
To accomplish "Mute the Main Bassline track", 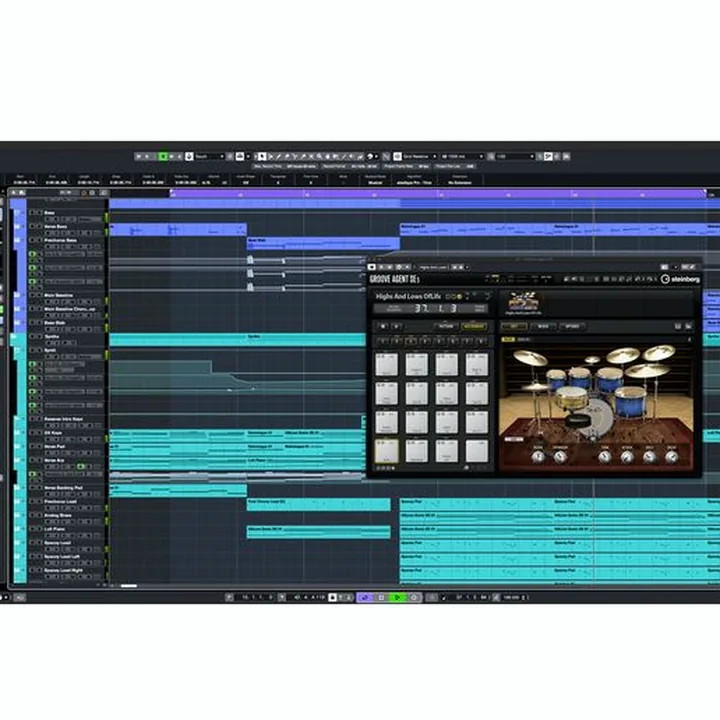I will pyautogui.click(x=32, y=295).
